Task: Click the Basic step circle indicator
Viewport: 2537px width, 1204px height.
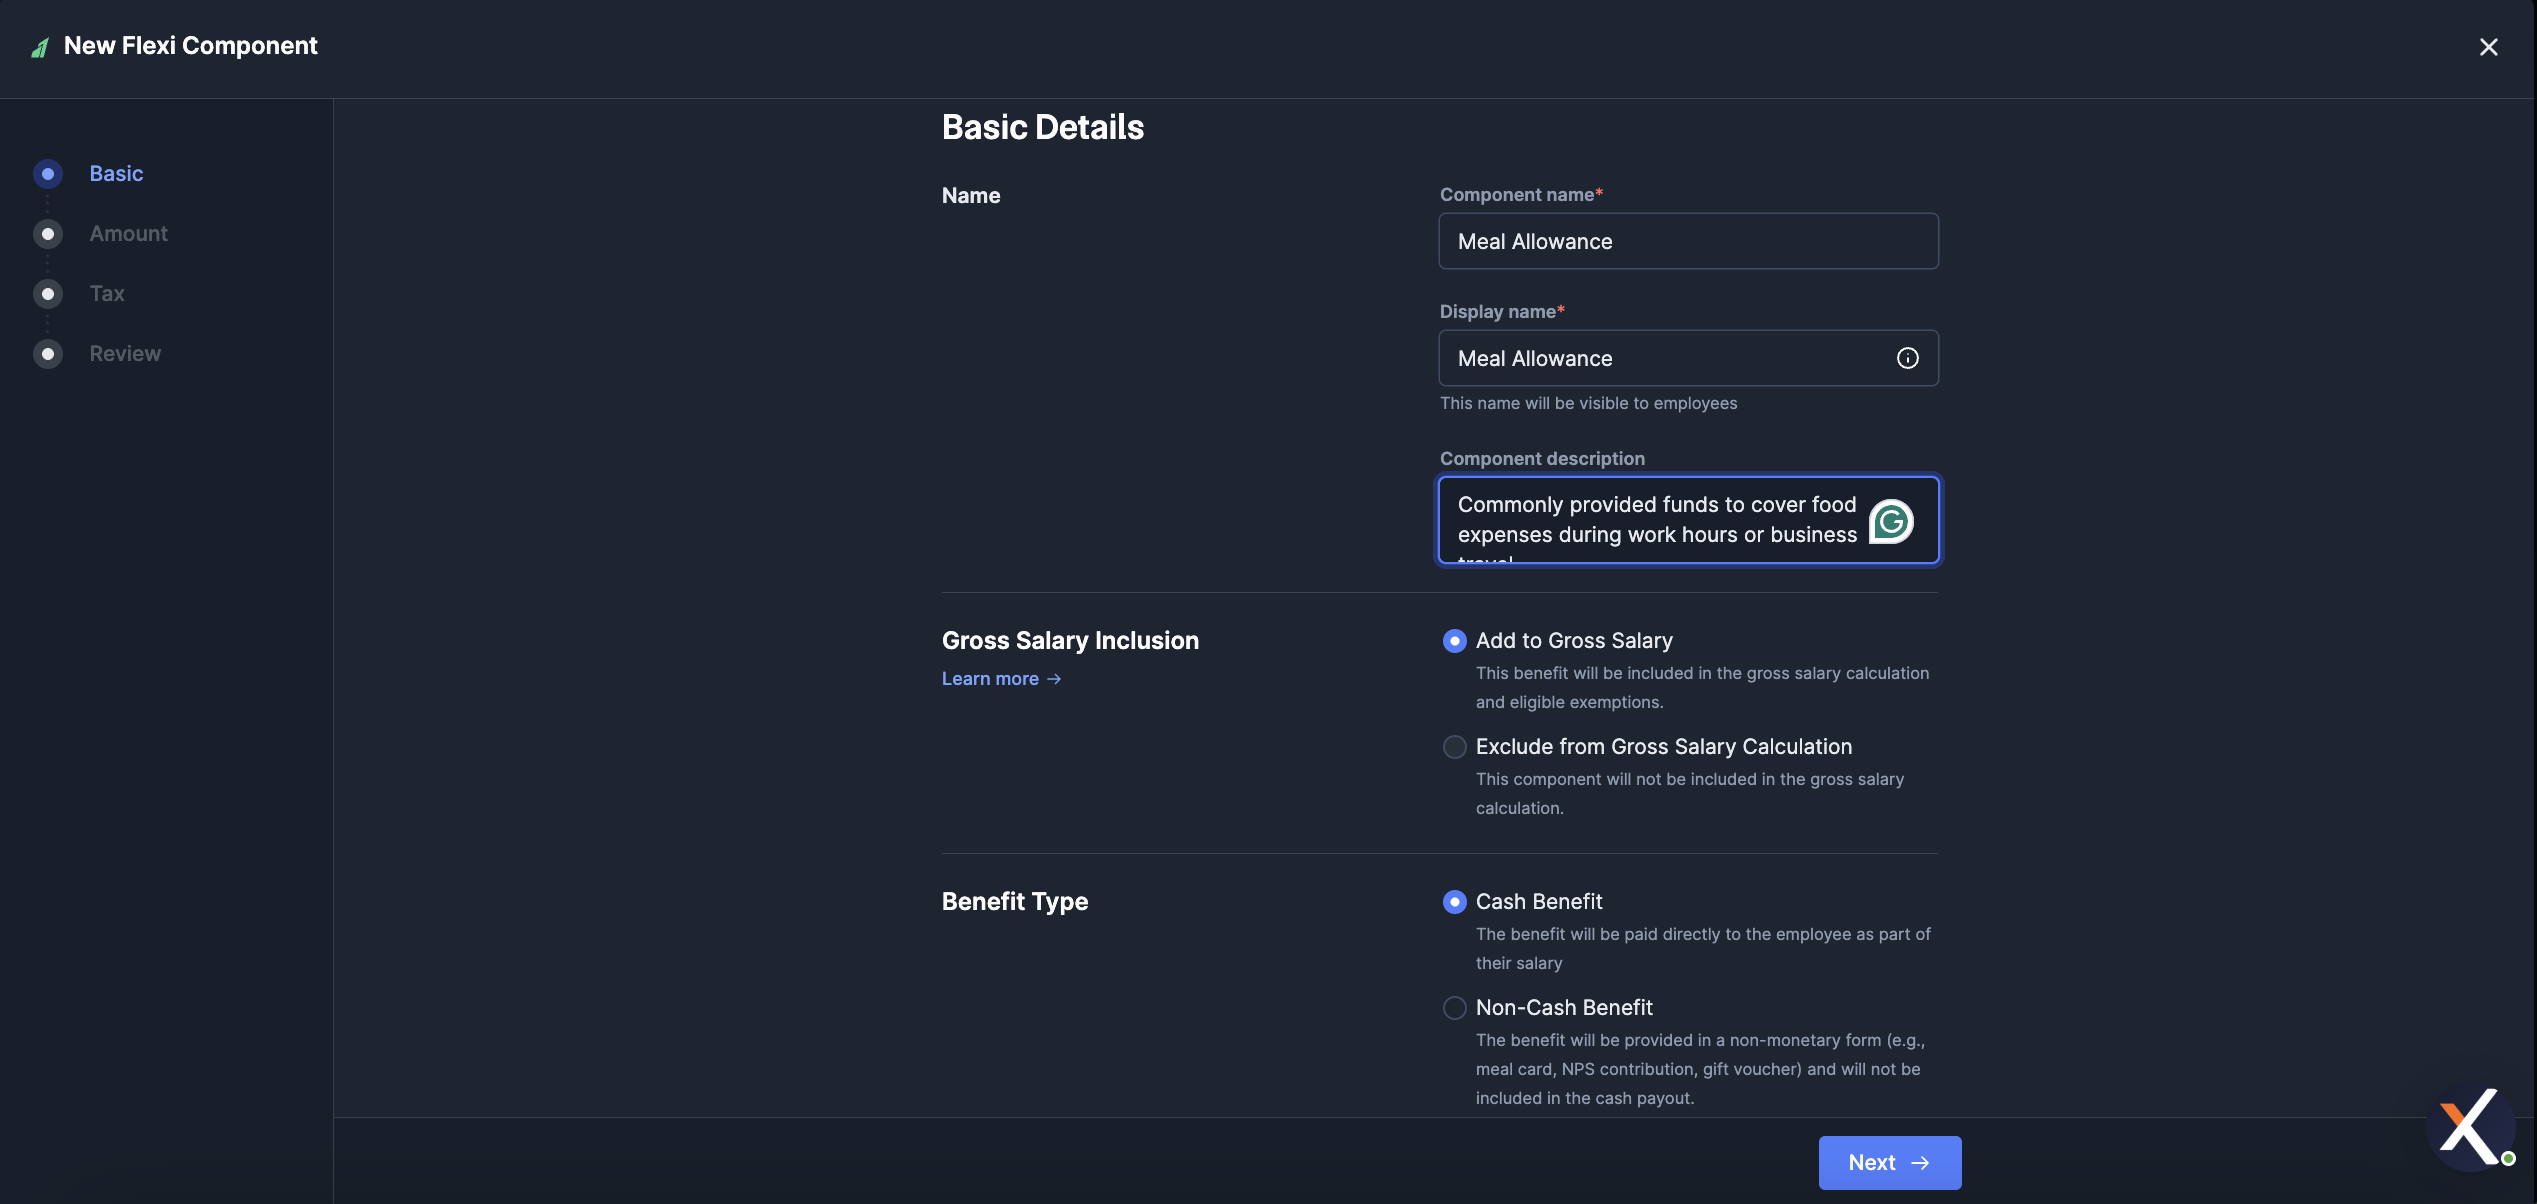Action: (x=48, y=174)
